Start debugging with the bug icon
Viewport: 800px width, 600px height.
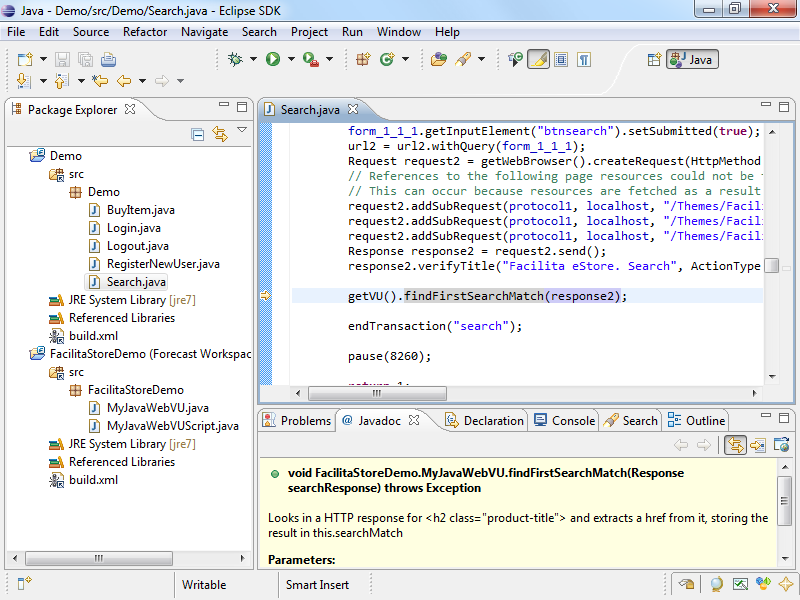pos(235,59)
